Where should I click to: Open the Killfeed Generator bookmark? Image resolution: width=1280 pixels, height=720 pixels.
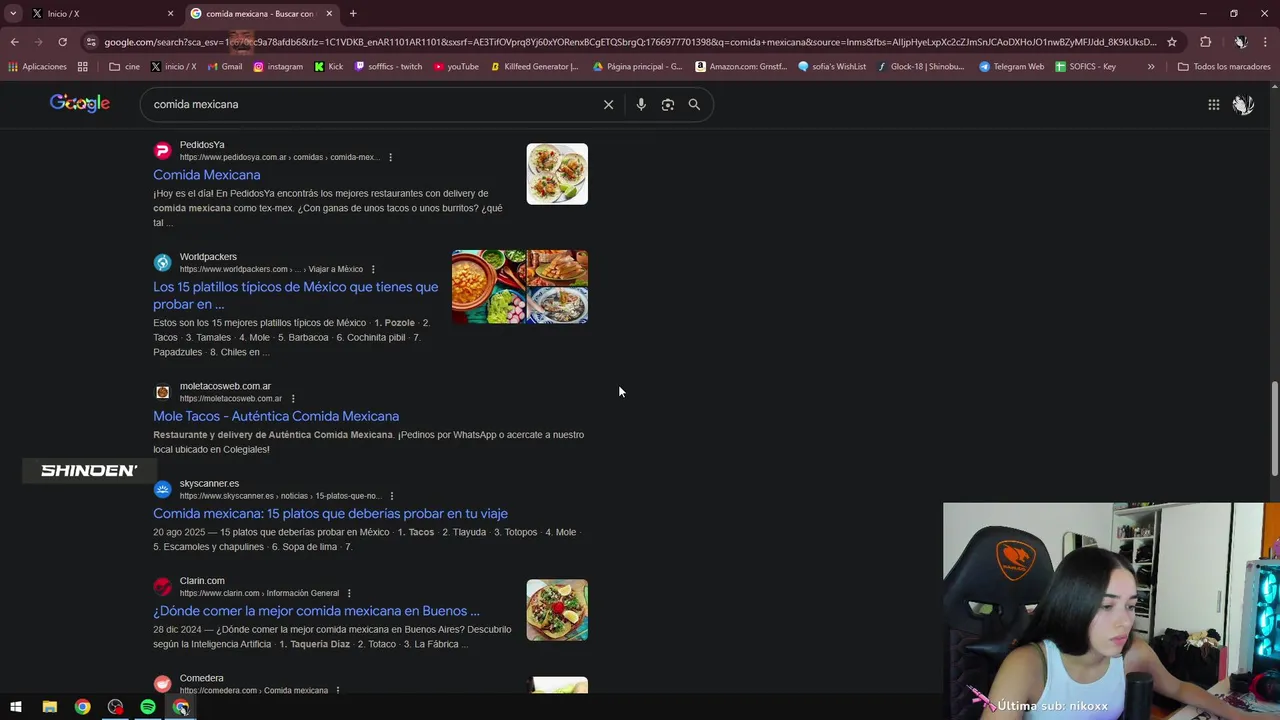click(534, 67)
